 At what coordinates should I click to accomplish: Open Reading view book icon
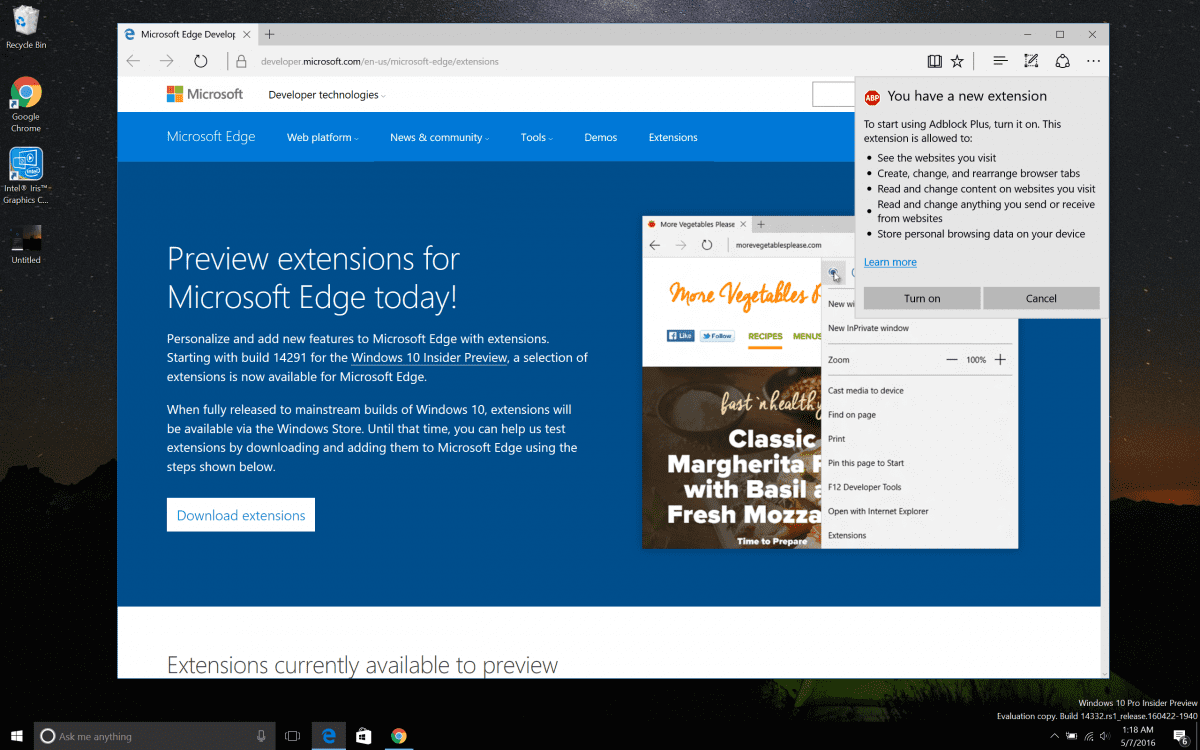(934, 61)
